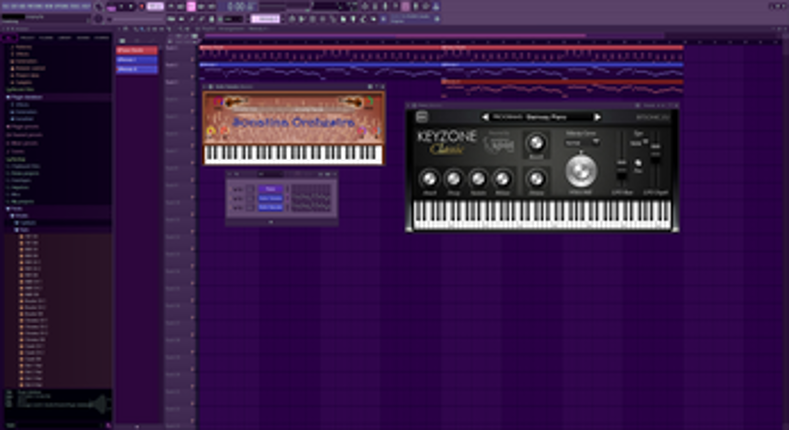
Task: Click the Keyzone preset name display
Action: click(x=541, y=117)
